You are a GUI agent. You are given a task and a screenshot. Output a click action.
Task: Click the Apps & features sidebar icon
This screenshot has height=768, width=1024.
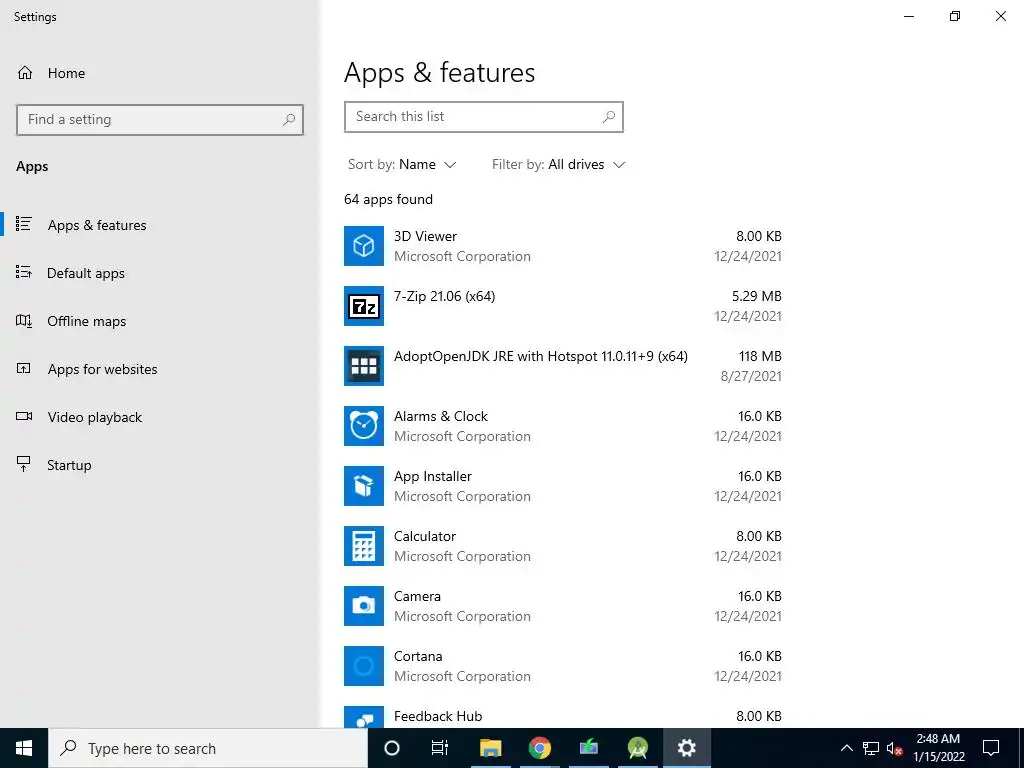[x=24, y=225]
